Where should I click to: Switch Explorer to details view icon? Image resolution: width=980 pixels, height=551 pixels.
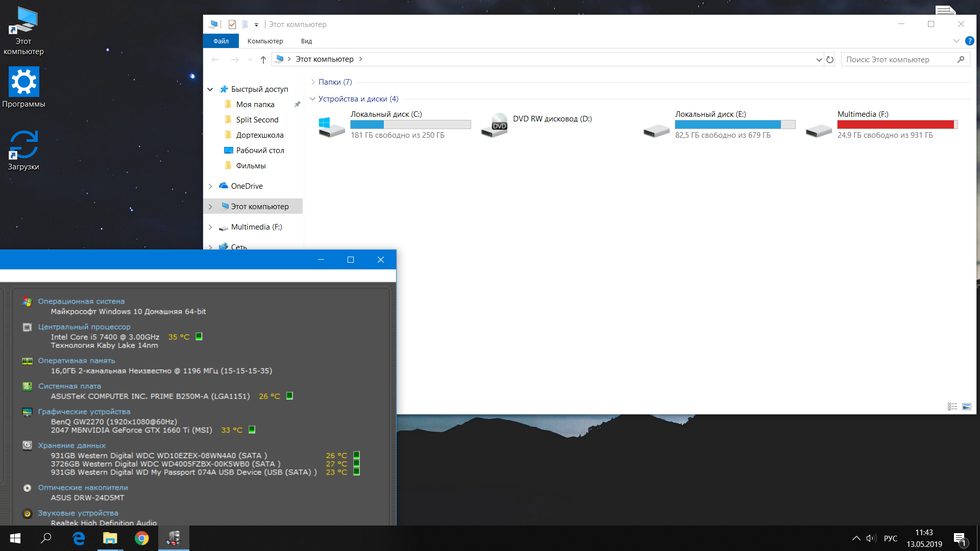tap(952, 407)
